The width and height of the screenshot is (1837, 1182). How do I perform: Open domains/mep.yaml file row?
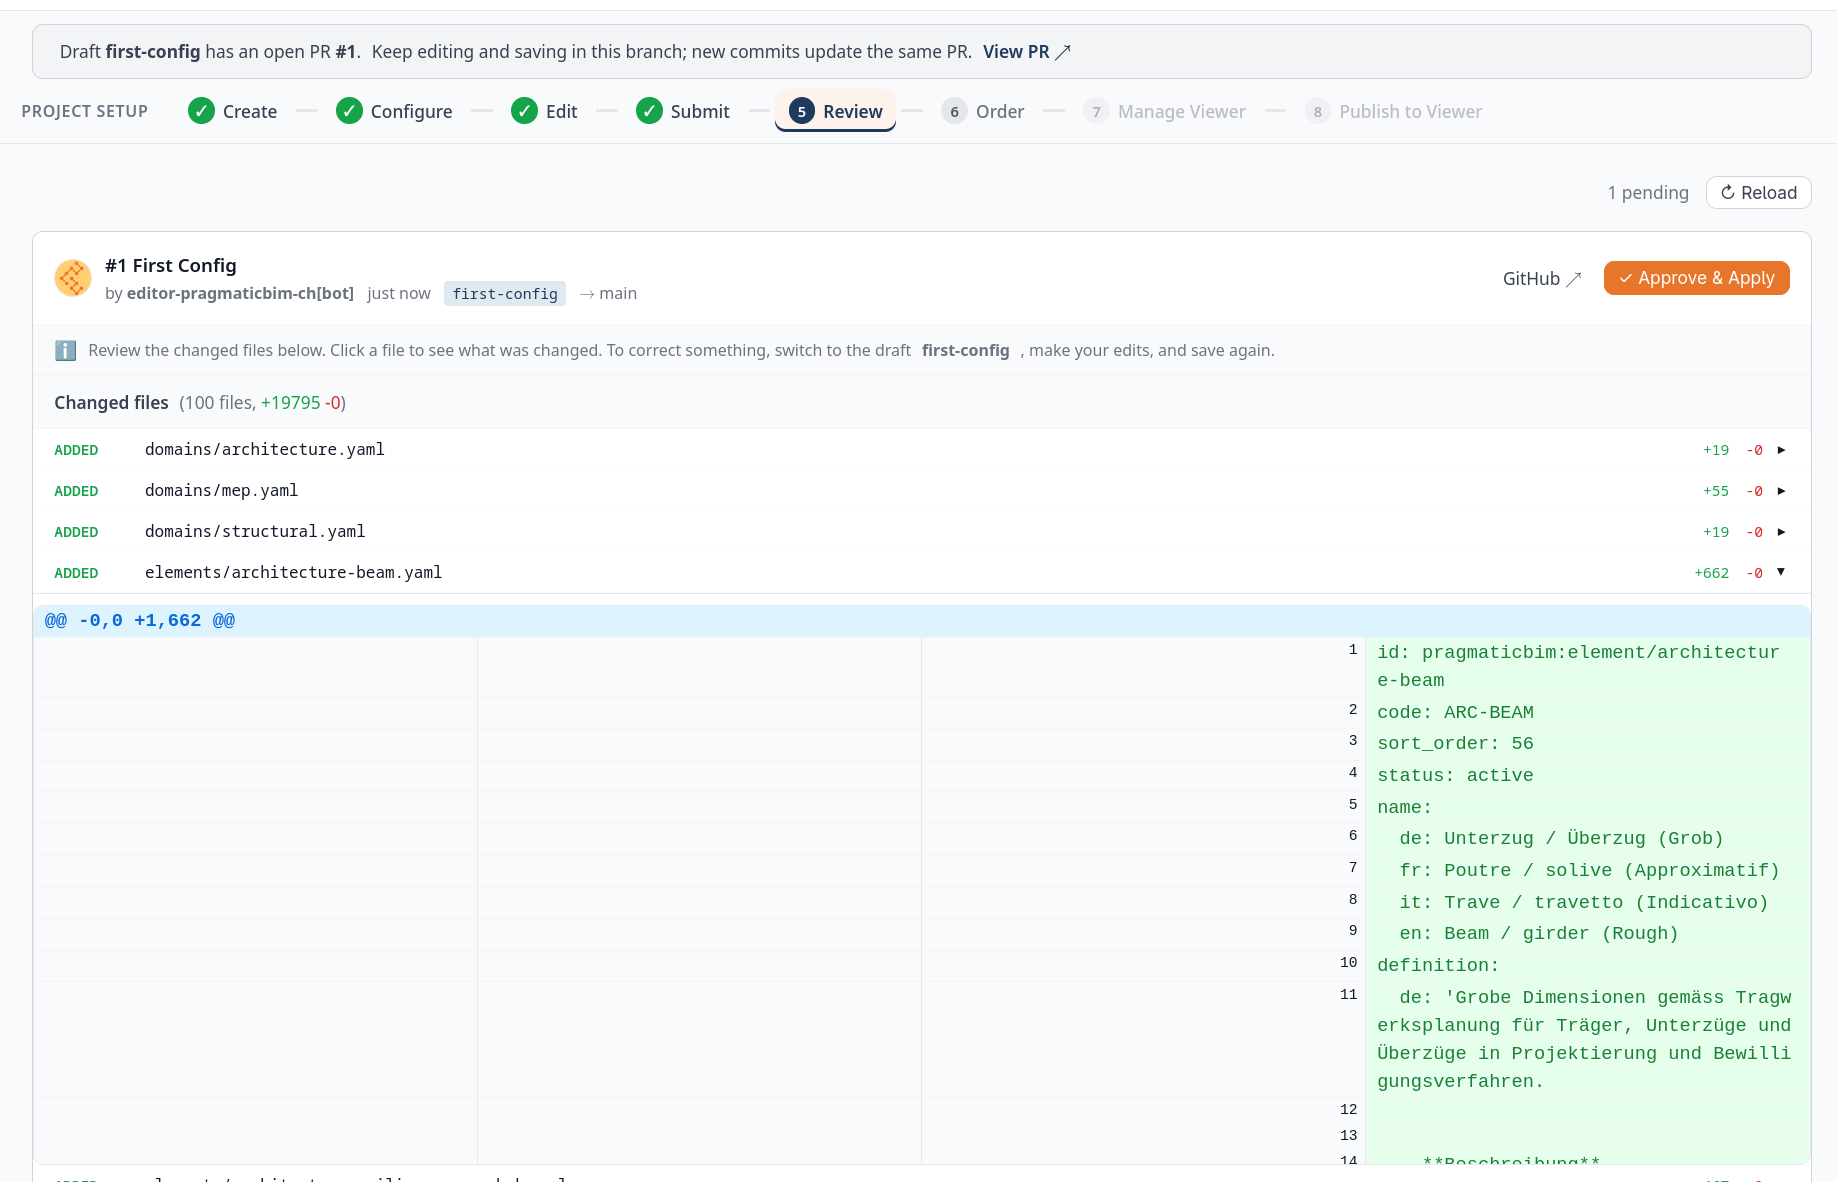coord(921,491)
